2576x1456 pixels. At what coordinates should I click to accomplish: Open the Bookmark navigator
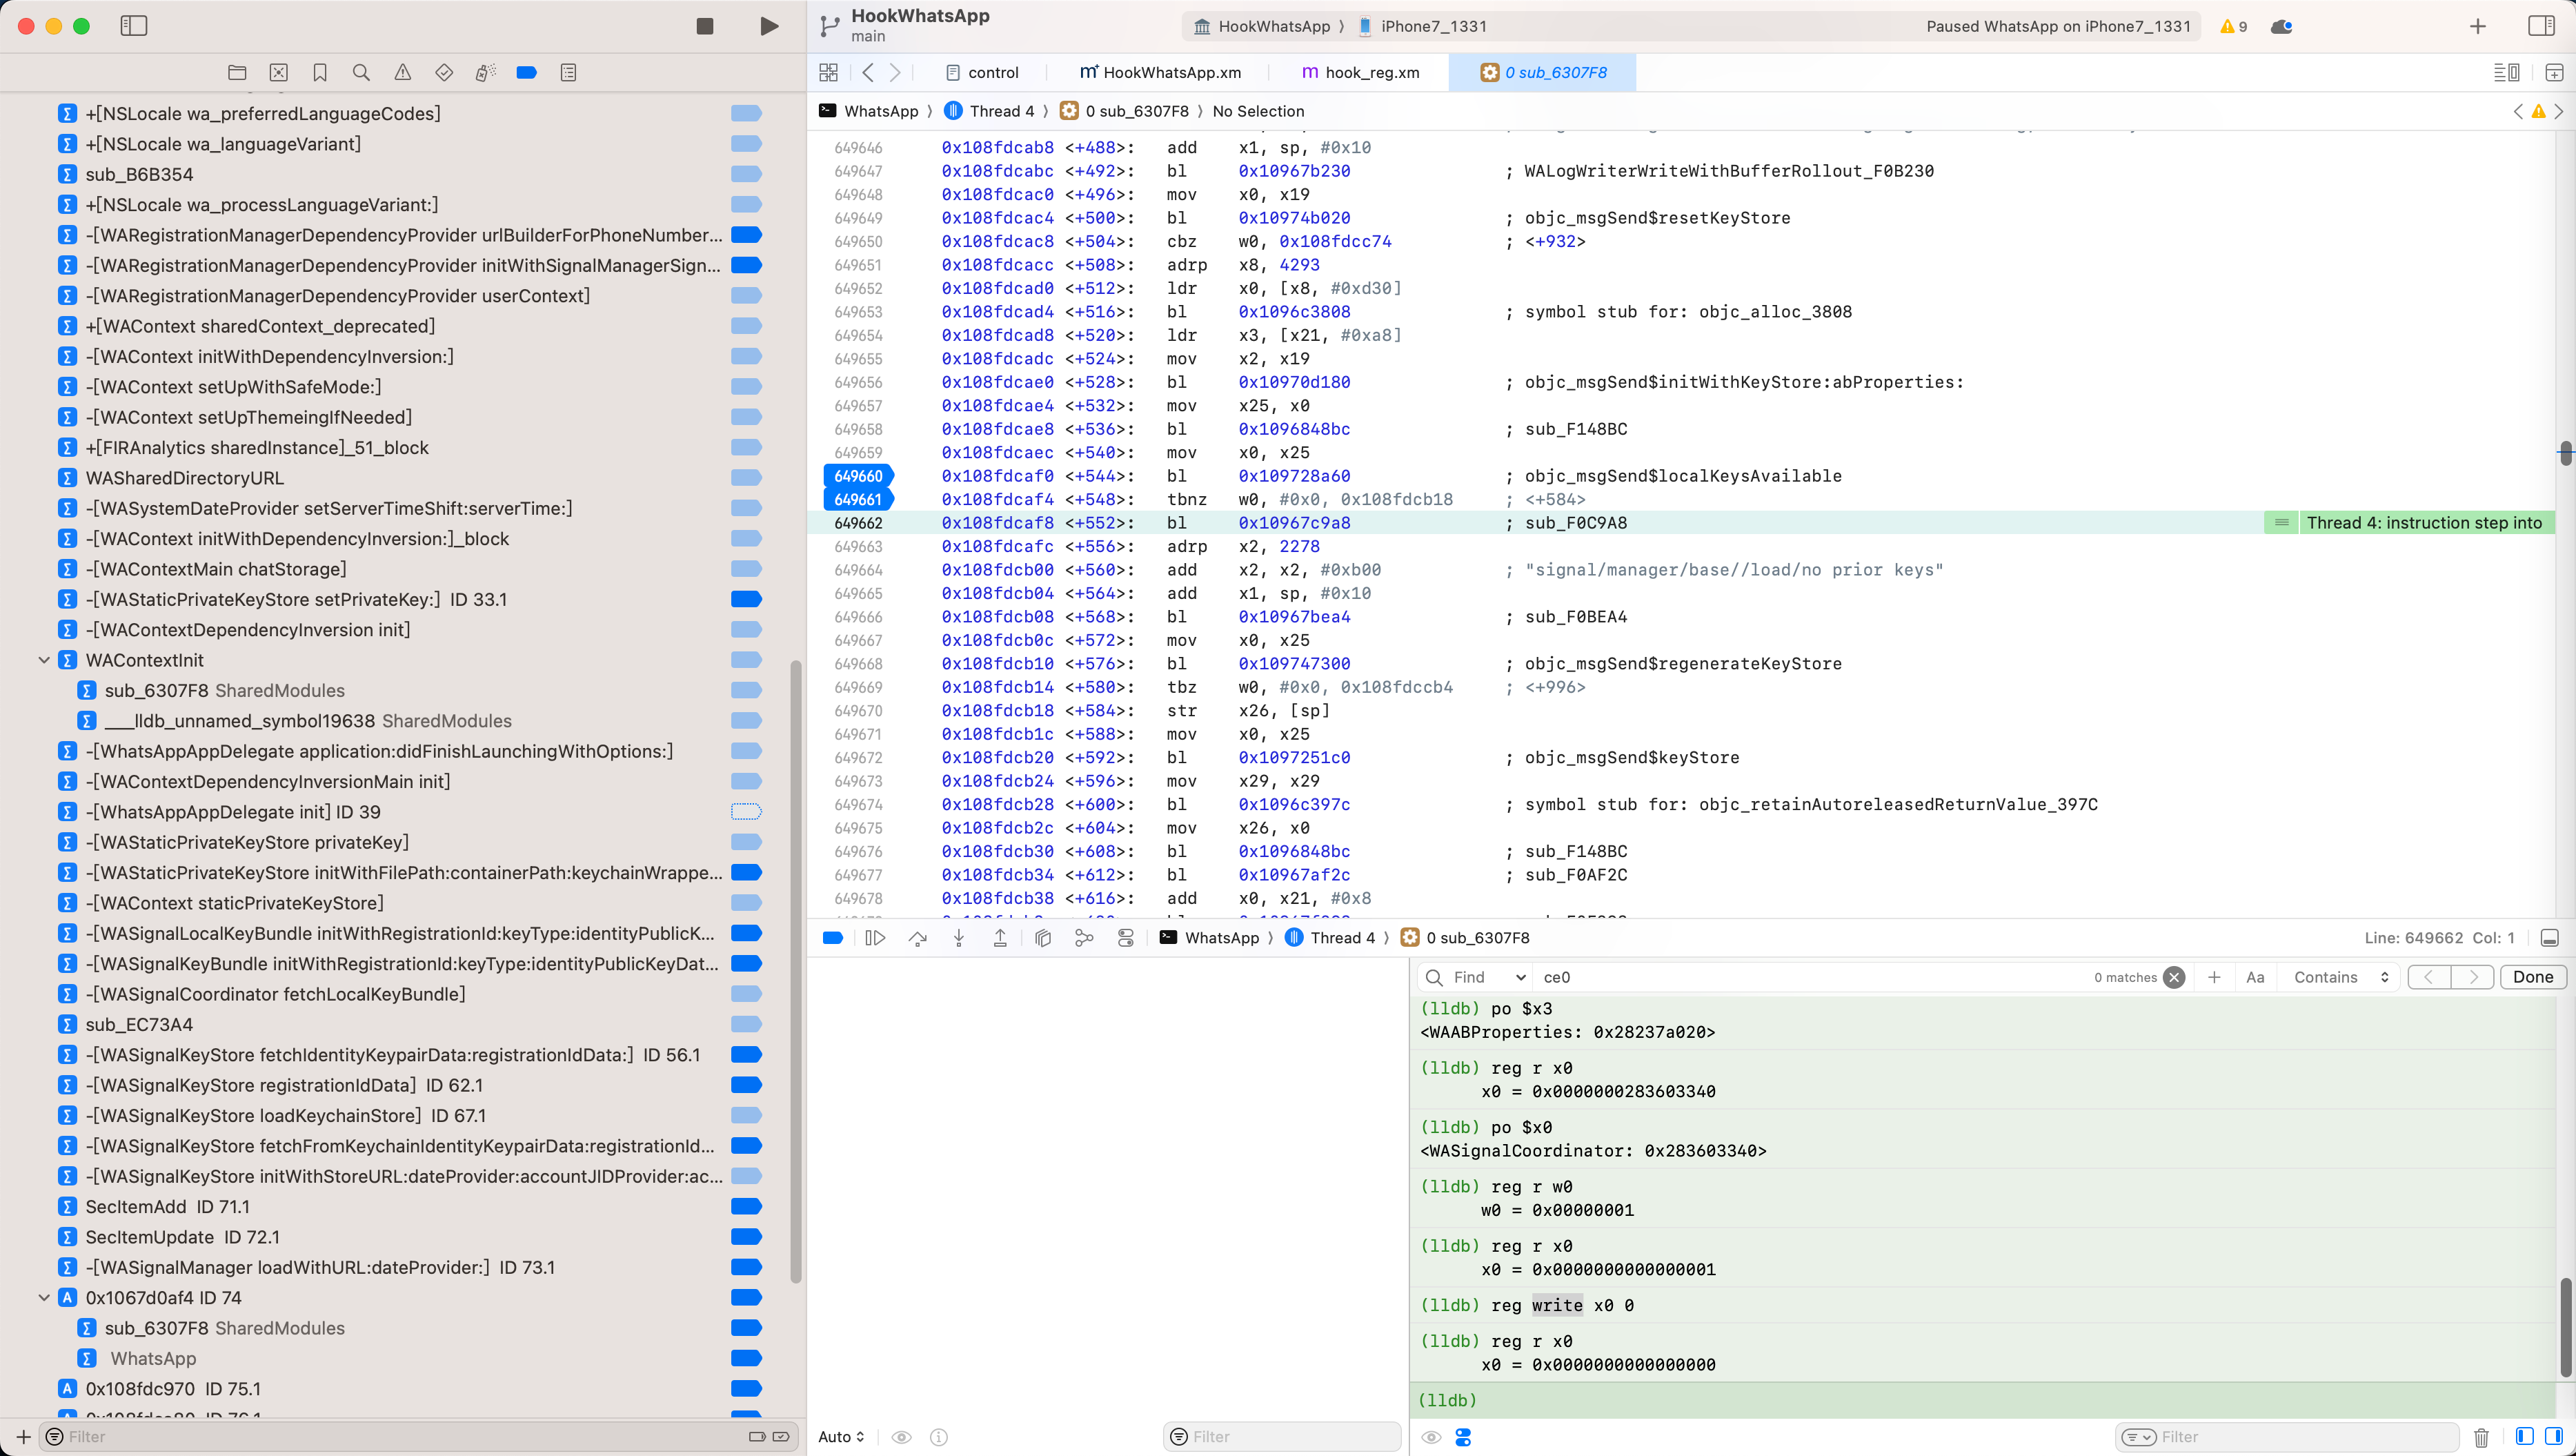320,72
